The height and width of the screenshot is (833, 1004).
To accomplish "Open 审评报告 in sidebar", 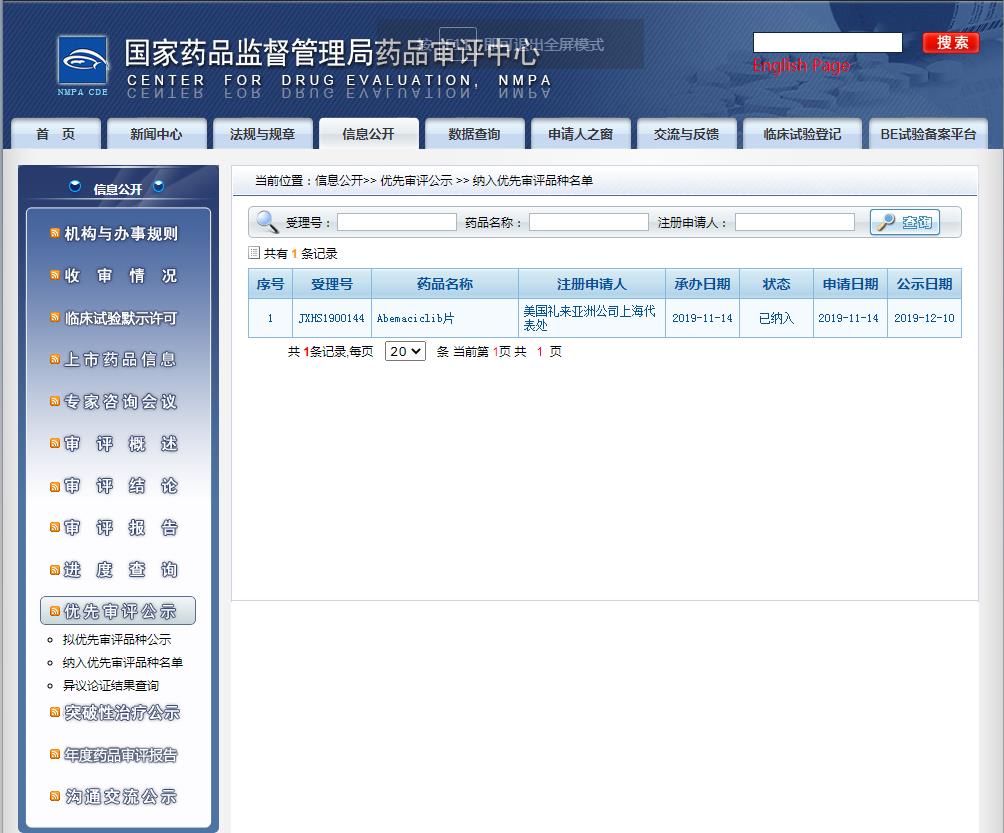I will click(x=121, y=528).
